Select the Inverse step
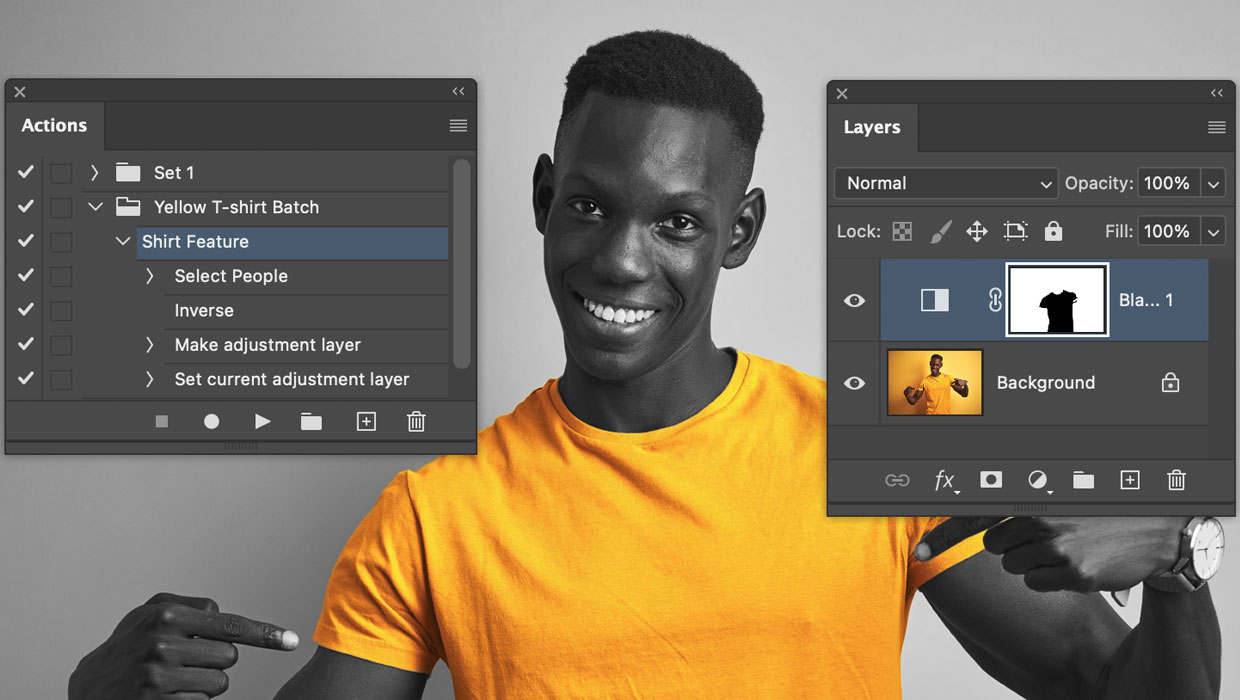Screen dimensions: 1240x700 (x=306, y=310)
